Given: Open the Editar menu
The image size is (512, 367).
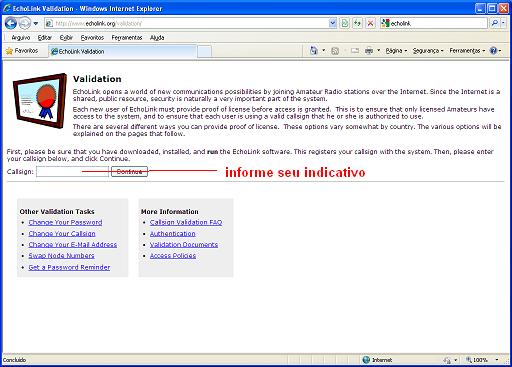Looking at the screenshot, I should [45, 38].
